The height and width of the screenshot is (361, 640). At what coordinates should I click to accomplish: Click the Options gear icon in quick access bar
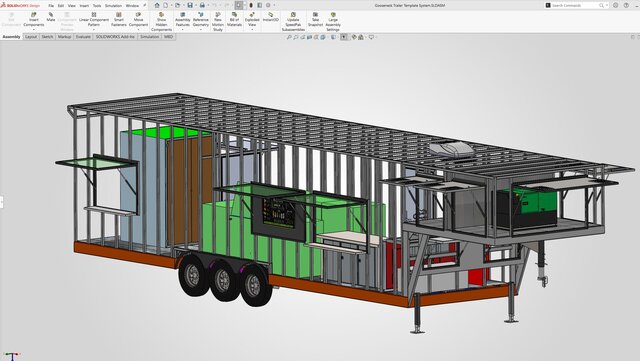point(268,5)
